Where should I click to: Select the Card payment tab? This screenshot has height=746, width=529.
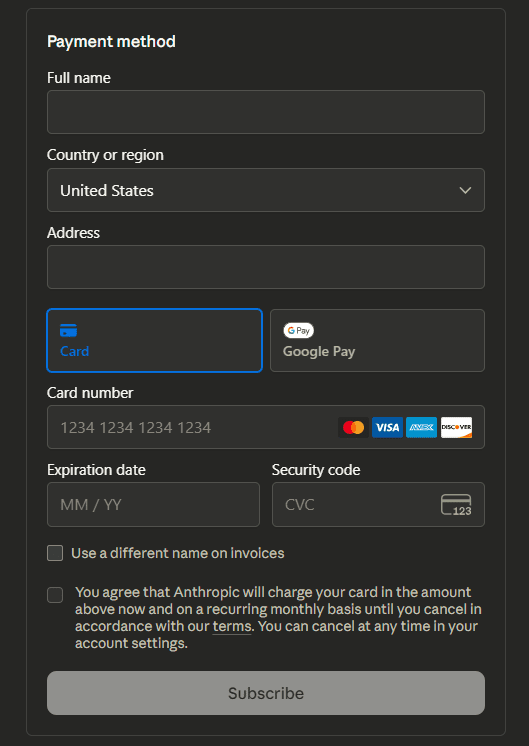tap(155, 340)
